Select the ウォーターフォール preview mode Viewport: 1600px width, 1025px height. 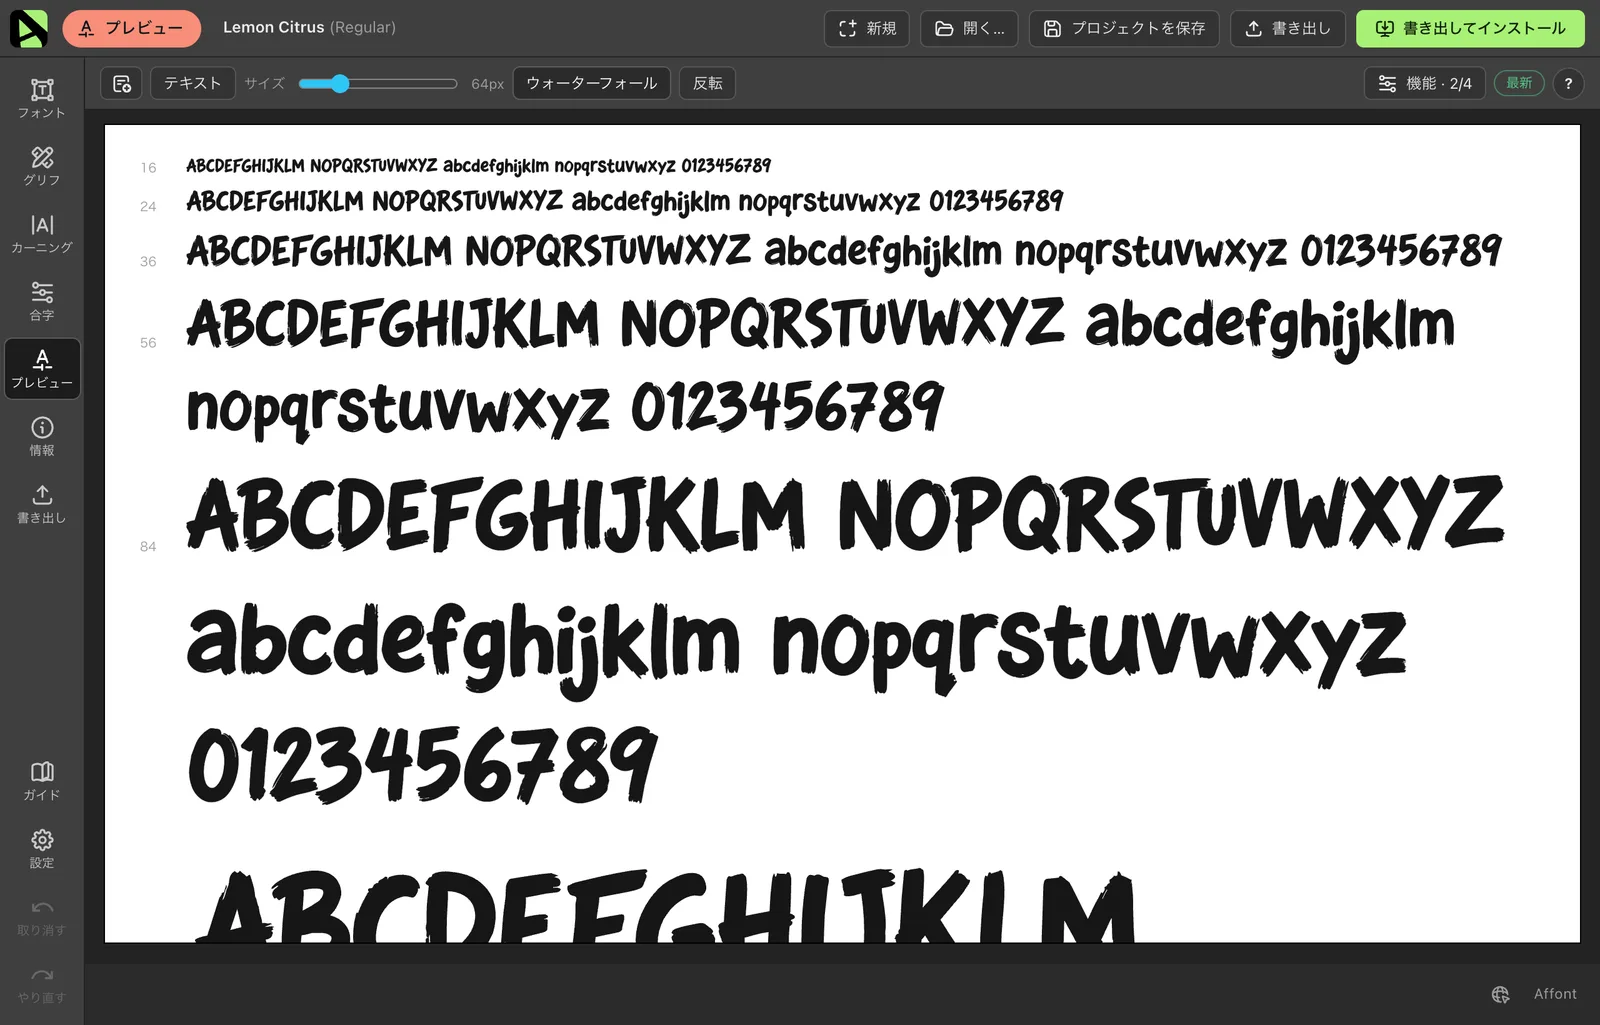click(x=592, y=83)
